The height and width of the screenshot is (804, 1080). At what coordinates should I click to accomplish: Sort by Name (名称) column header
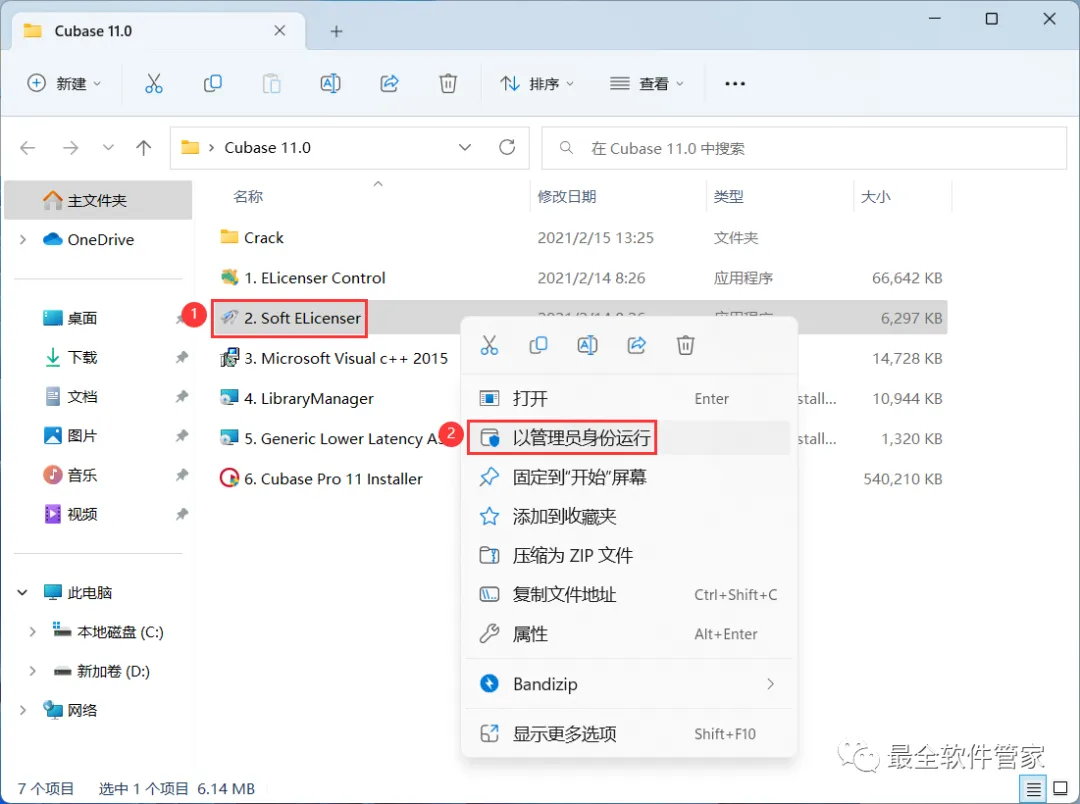[248, 196]
